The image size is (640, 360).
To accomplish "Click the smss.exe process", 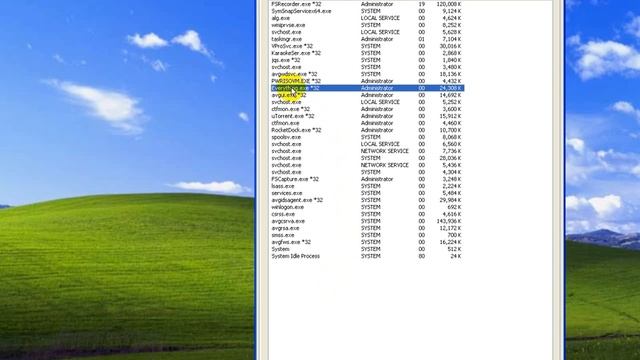I will point(367,235).
